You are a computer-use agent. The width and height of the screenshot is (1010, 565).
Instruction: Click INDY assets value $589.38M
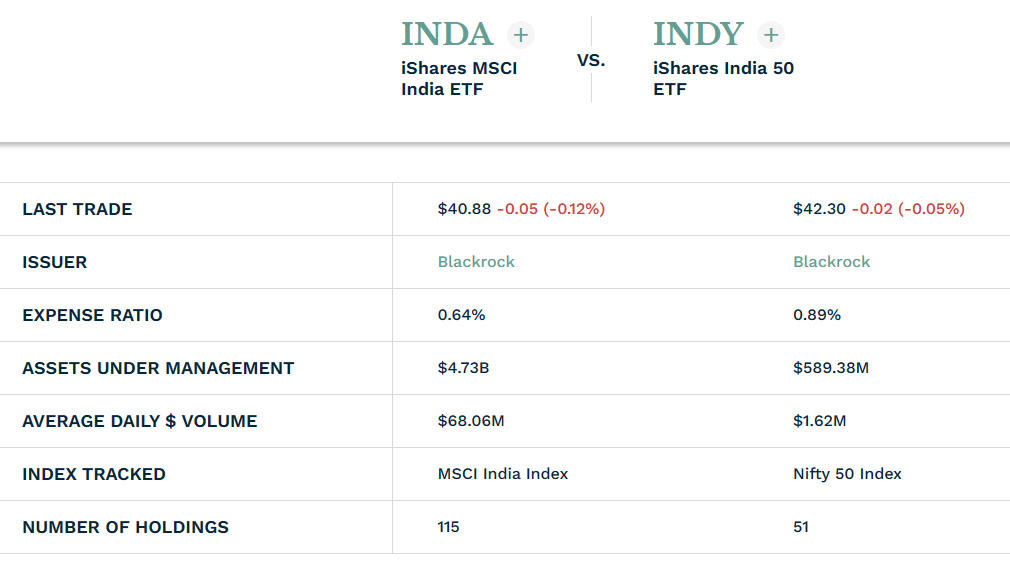(x=831, y=368)
